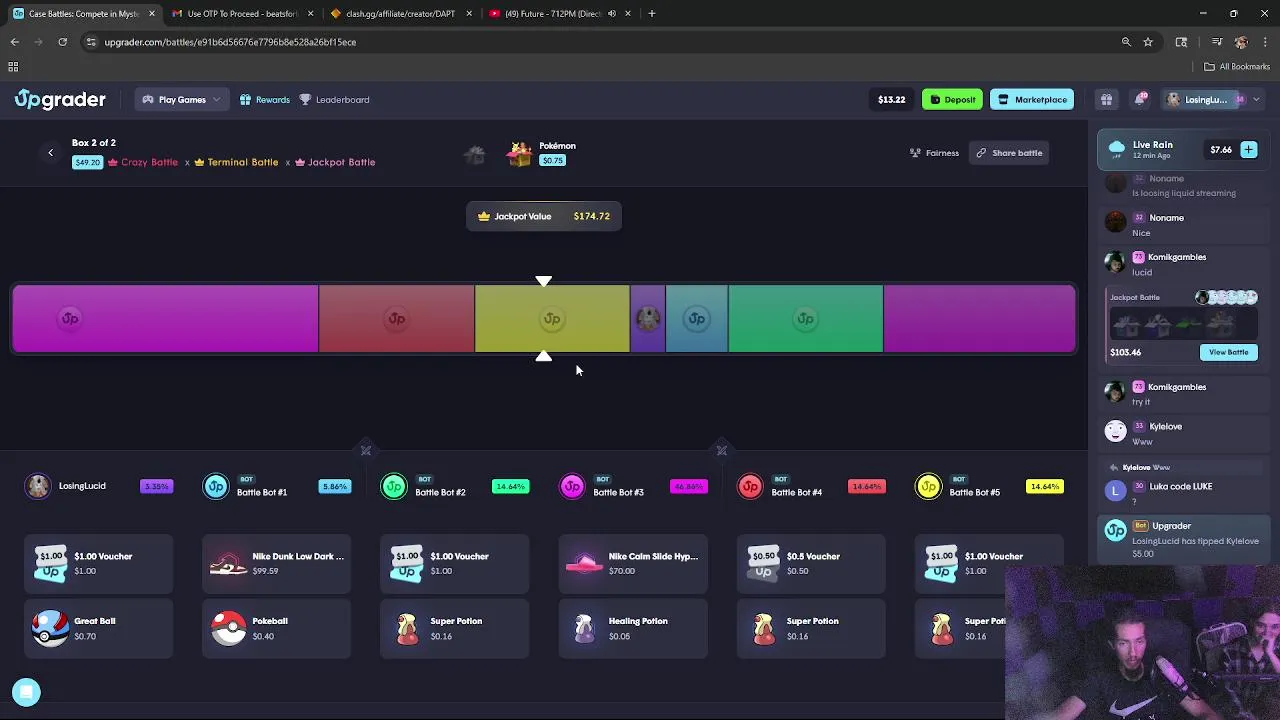Click Kylelove's avatar in chat
Screen dimensions: 1280x720
coord(1115,431)
